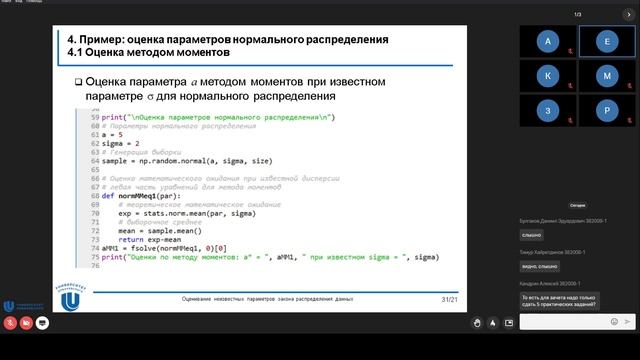The width and height of the screenshot is (640, 360).
Task: Click the chat message "слышно"
Action: 531,235
